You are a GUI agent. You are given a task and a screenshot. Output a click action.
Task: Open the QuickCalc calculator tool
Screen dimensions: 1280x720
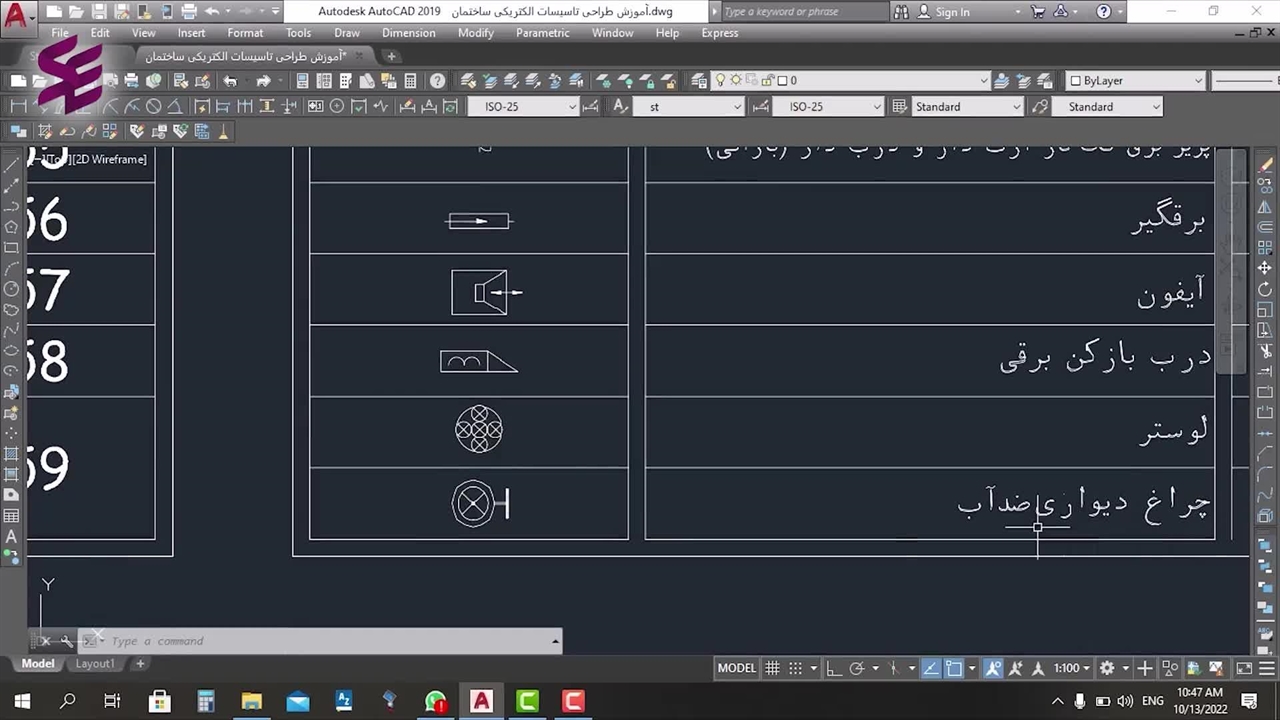pos(410,81)
